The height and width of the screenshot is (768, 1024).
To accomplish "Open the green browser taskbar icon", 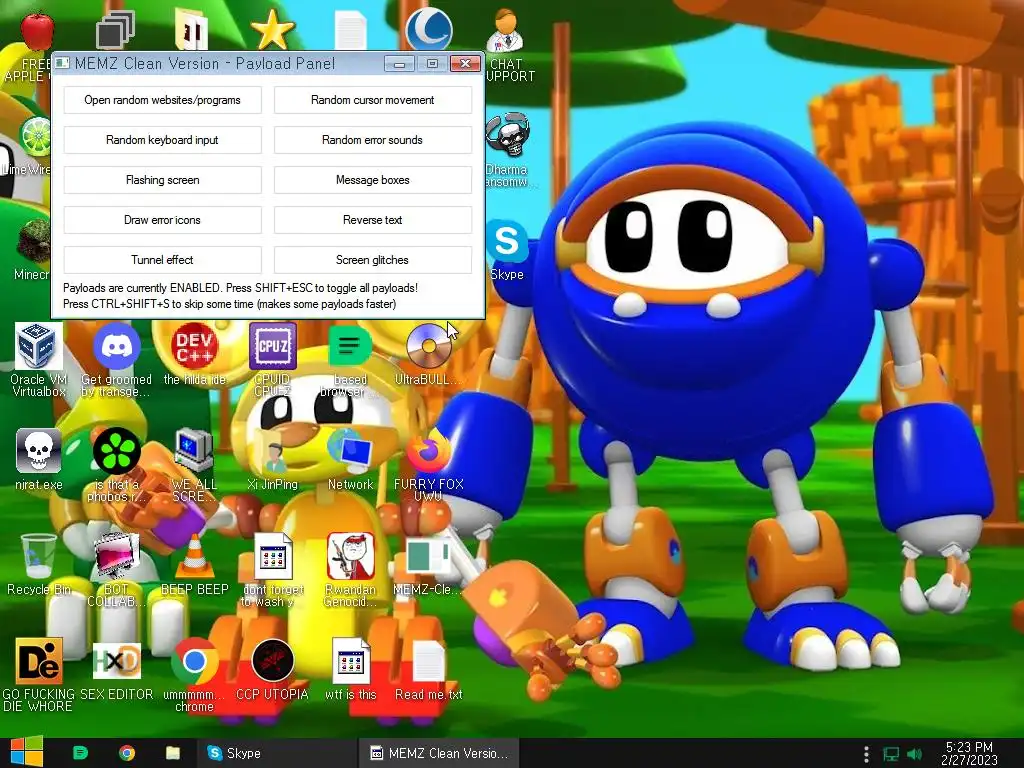I will point(80,753).
